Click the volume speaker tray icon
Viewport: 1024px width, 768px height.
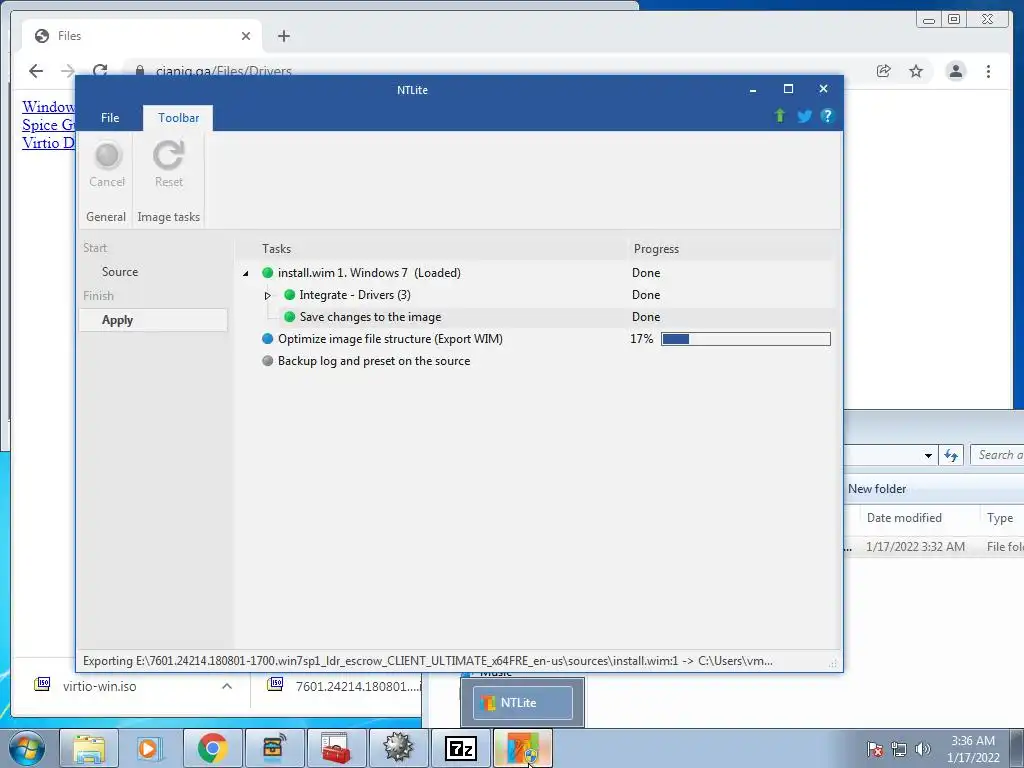[x=923, y=749]
